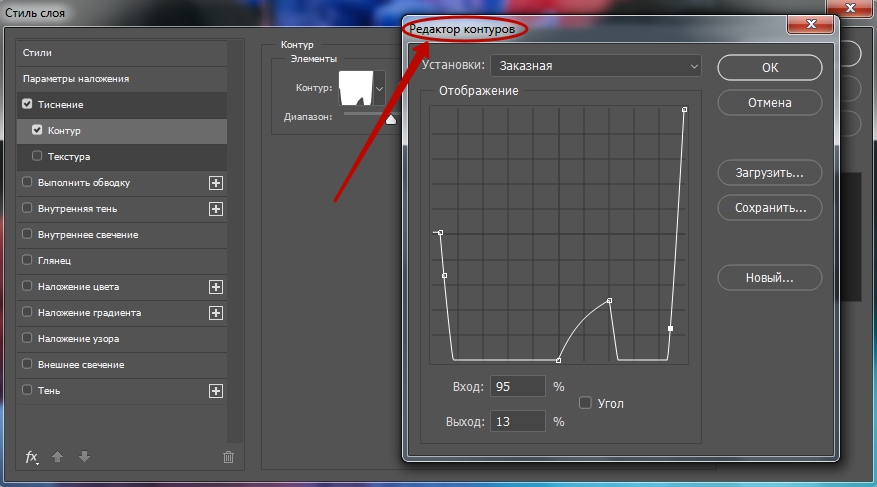The height and width of the screenshot is (487, 877).
Task: Enable the Тень checkbox
Action: point(27,390)
